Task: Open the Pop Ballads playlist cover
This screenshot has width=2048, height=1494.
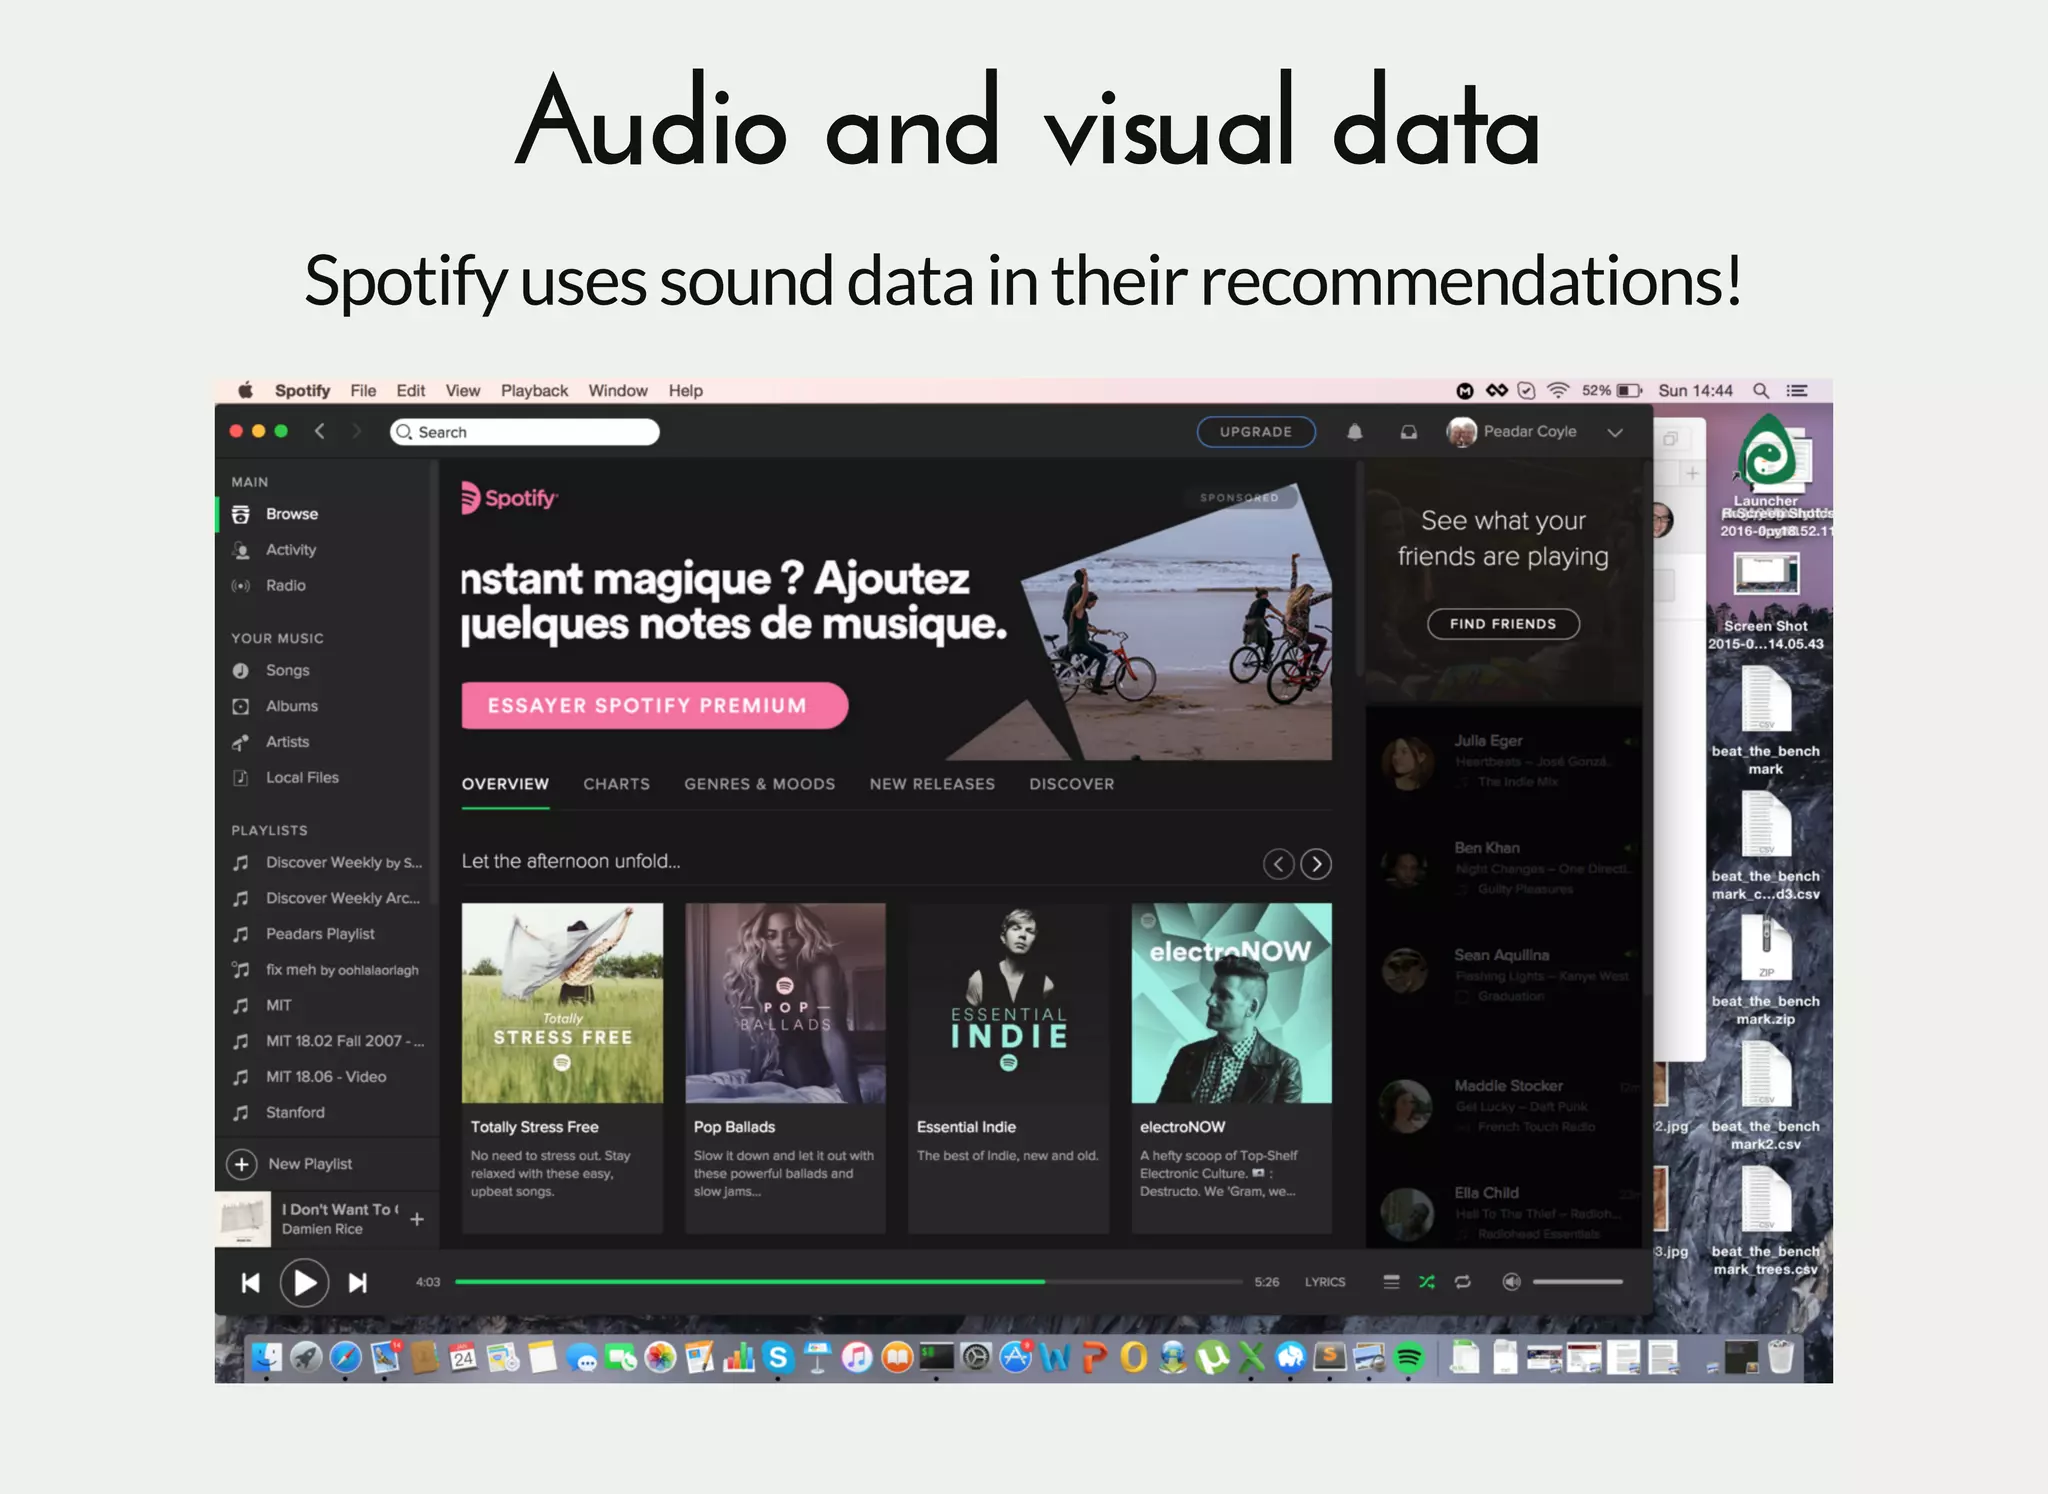Action: pos(785,1003)
